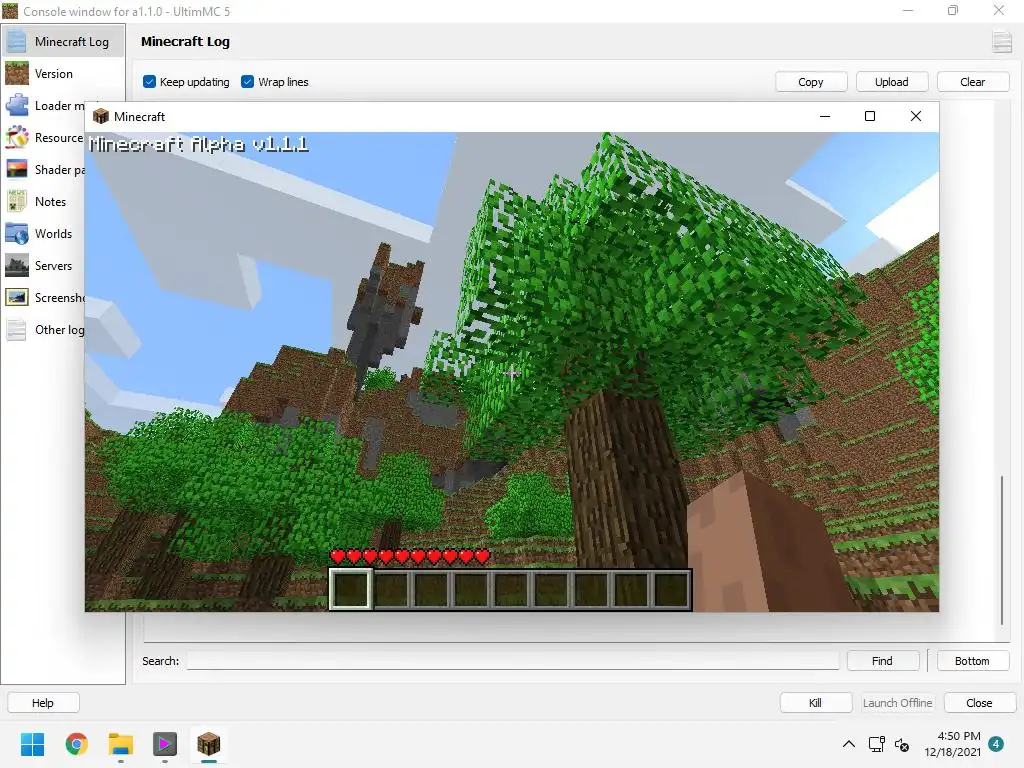Click the Close console button
Image resolution: width=1024 pixels, height=768 pixels.
[x=980, y=703]
